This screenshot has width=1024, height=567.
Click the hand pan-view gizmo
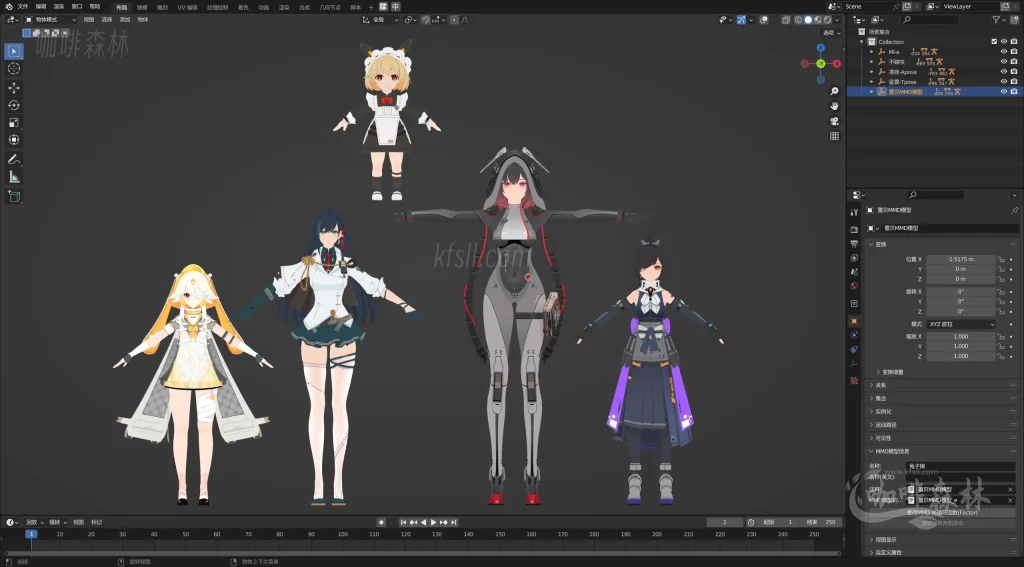[834, 106]
